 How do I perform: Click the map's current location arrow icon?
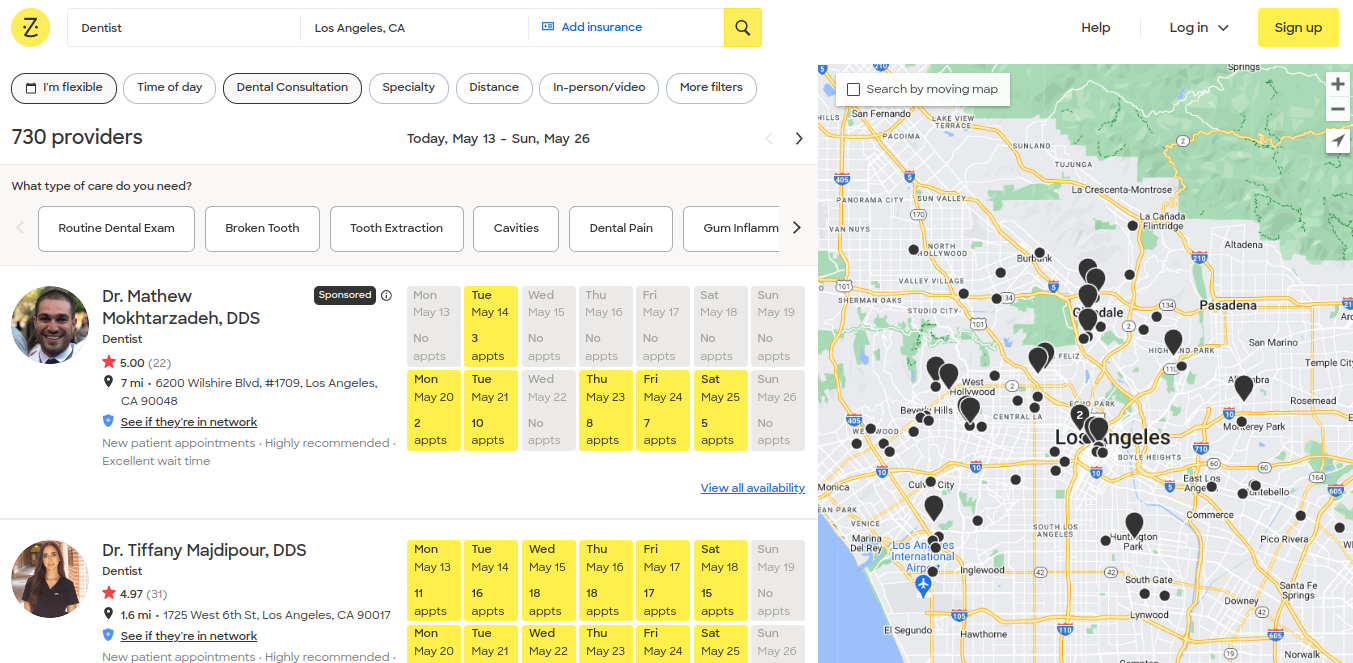pos(1338,140)
